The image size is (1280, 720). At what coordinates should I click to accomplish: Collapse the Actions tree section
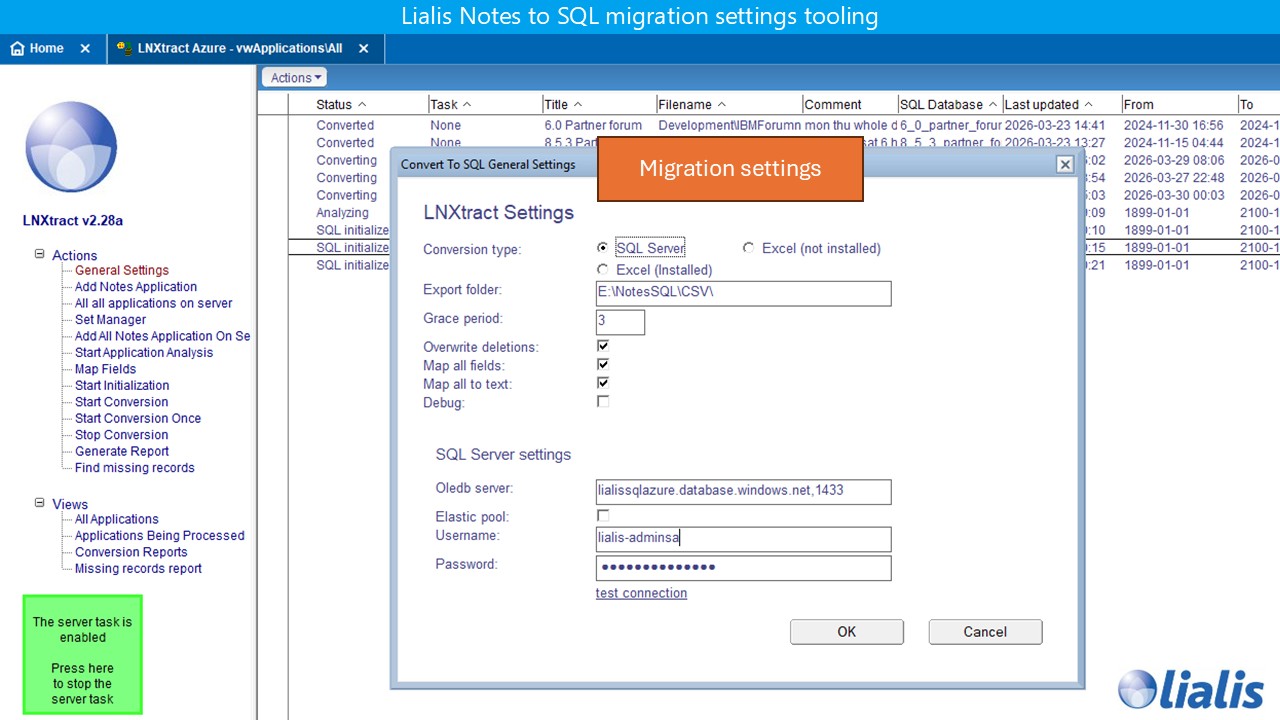(38, 255)
